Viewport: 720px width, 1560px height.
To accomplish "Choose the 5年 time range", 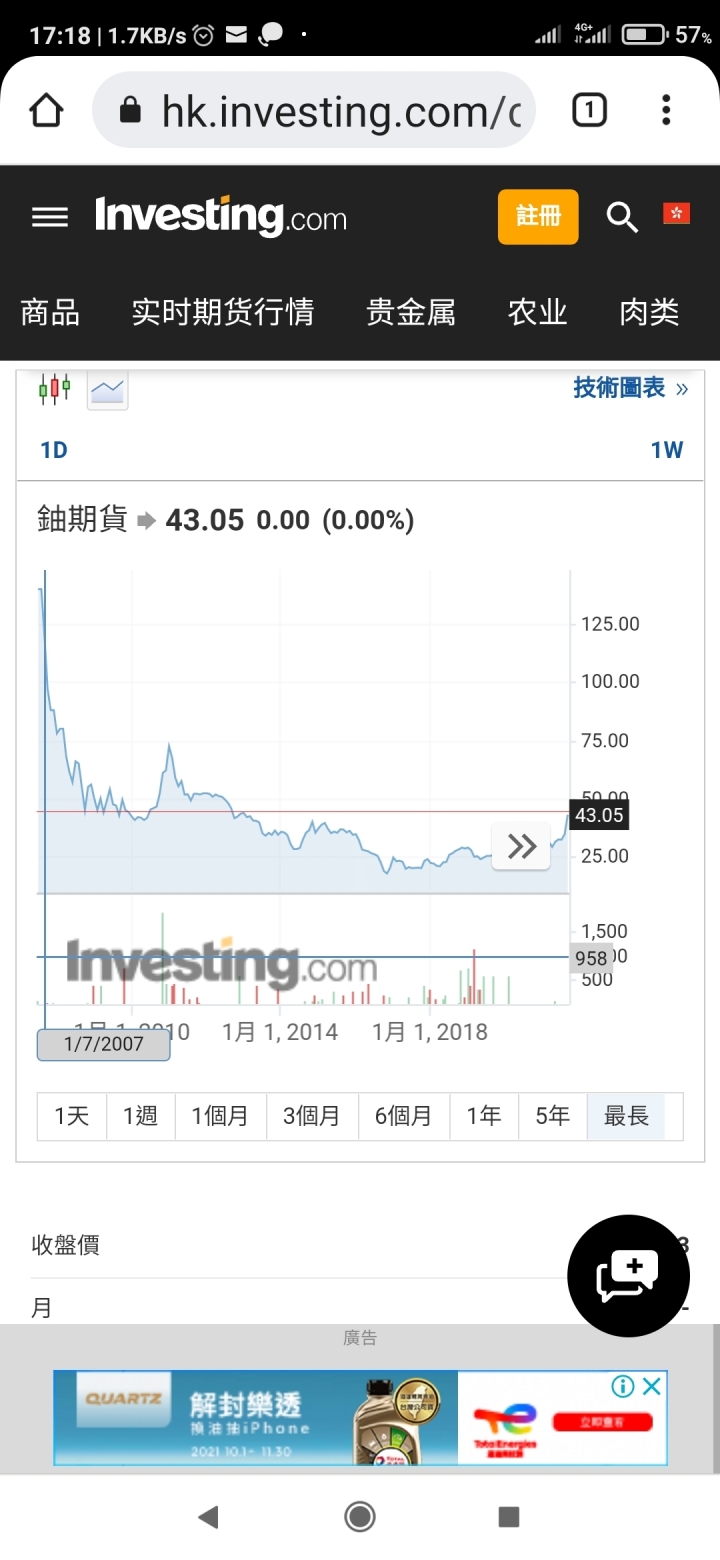I will click(553, 1116).
